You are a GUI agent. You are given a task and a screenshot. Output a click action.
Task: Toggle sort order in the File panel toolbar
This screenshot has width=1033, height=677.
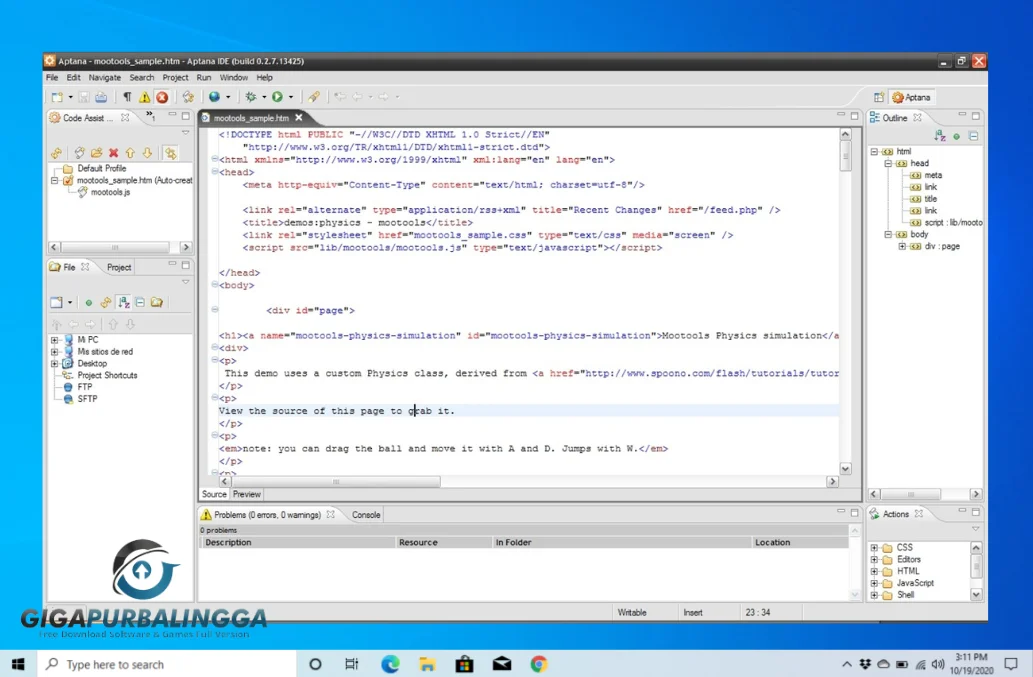(x=124, y=302)
